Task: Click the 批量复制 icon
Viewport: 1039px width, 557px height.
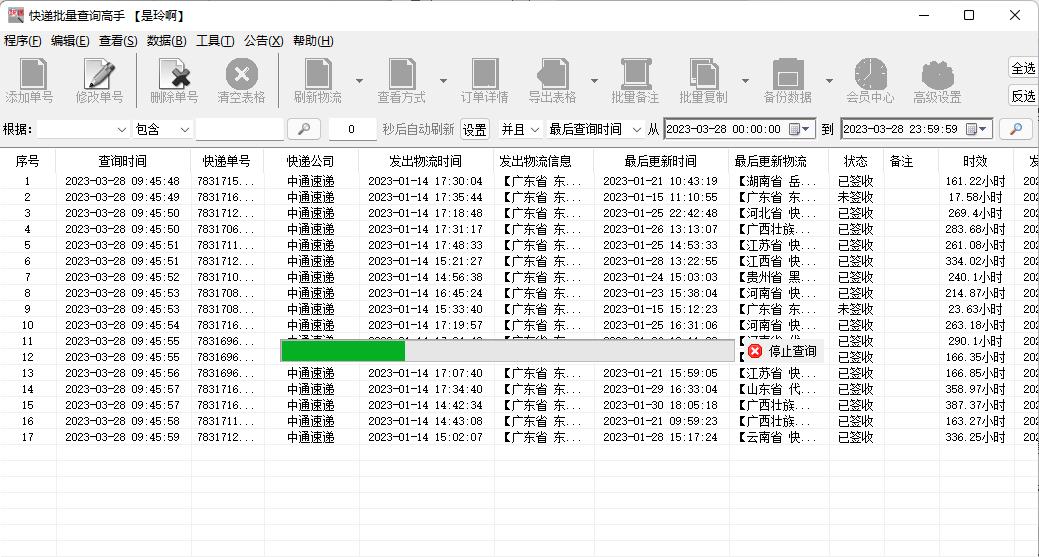Action: click(x=704, y=73)
